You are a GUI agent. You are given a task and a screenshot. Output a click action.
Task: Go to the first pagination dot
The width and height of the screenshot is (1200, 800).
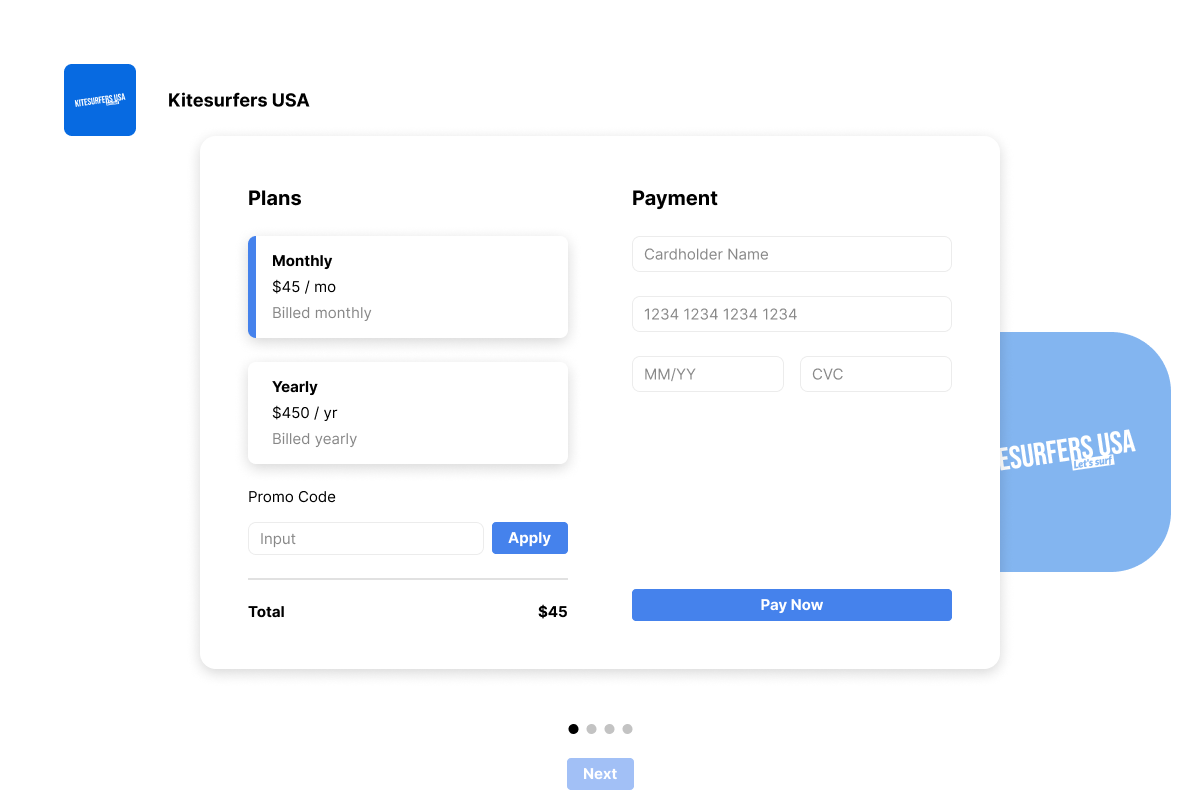[x=573, y=729]
